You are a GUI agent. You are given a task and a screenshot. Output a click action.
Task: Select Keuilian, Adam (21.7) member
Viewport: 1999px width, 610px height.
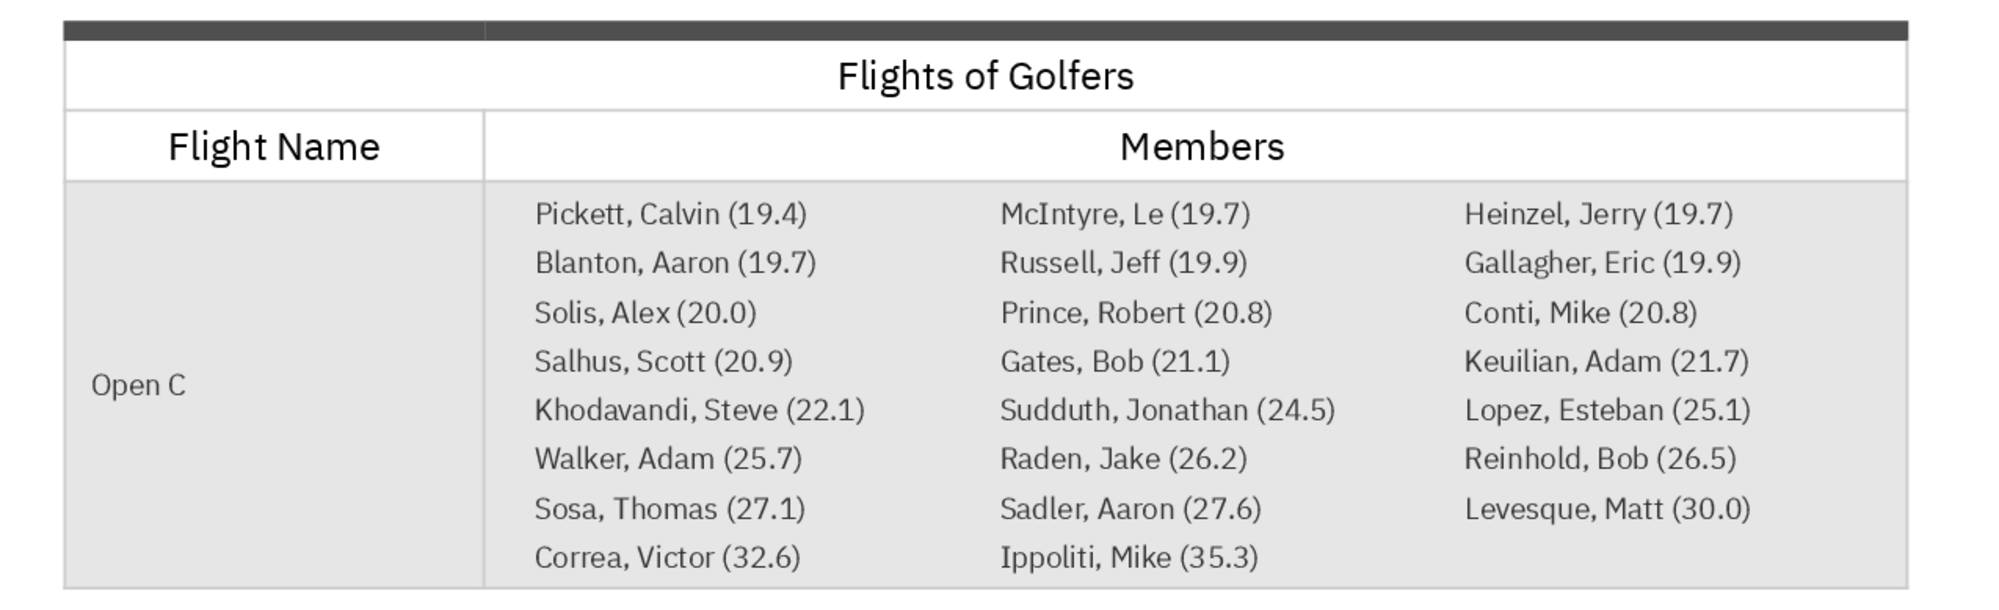tap(1606, 361)
